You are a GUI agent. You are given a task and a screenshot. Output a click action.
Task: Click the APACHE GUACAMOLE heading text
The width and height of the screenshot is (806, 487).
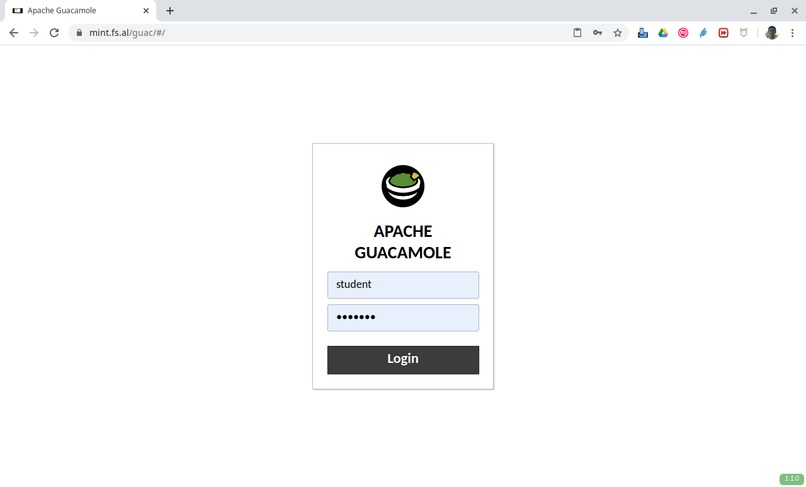[x=403, y=242]
